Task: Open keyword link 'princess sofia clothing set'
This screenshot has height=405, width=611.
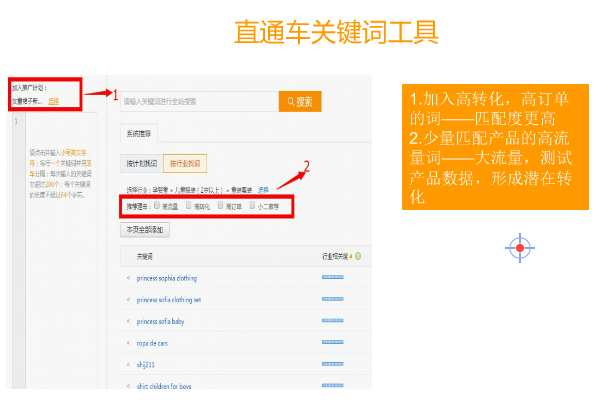Action: coord(169,300)
